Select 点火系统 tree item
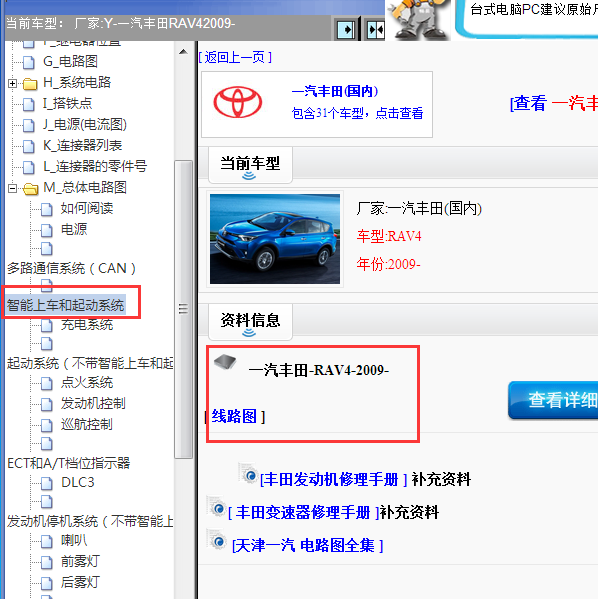The image size is (598, 599). click(x=87, y=382)
